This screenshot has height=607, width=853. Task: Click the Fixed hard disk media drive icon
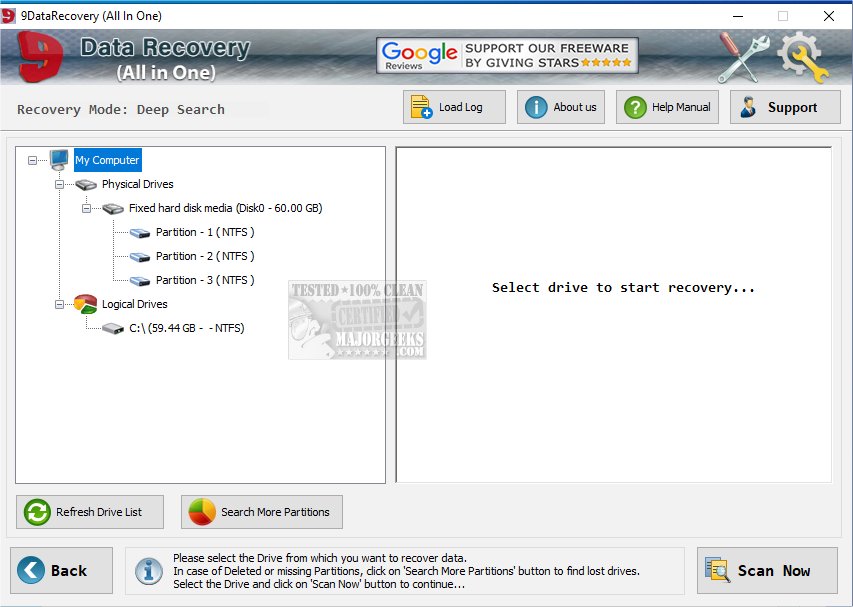(113, 209)
